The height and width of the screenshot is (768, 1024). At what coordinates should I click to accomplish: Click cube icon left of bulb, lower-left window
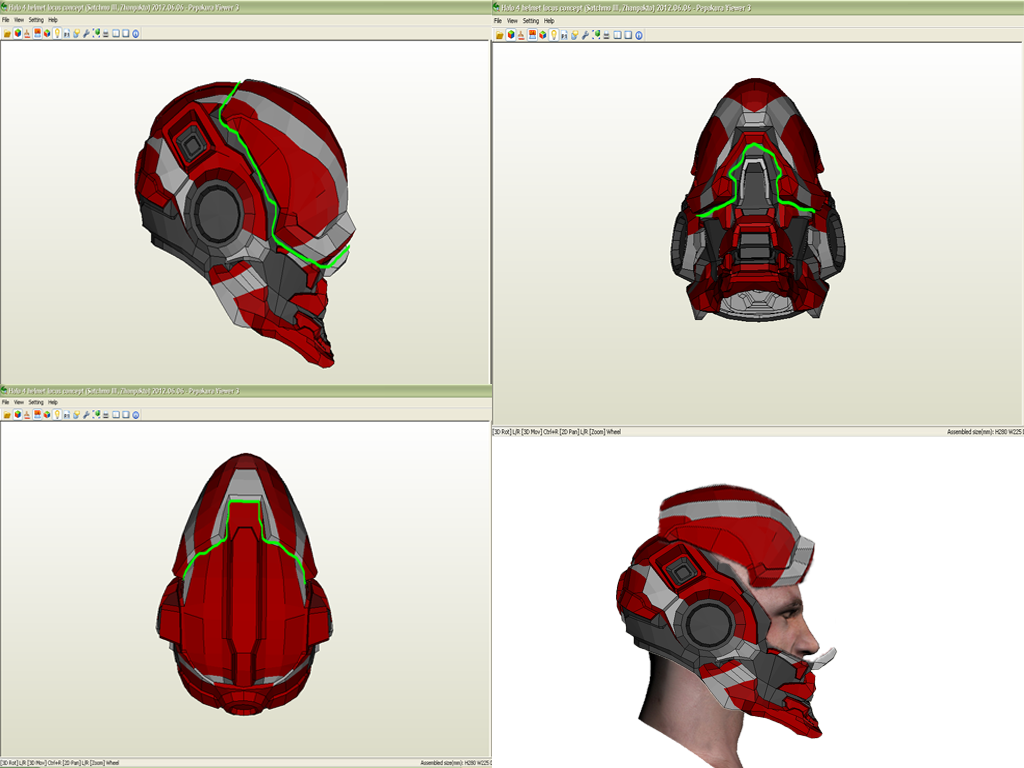click(47, 415)
